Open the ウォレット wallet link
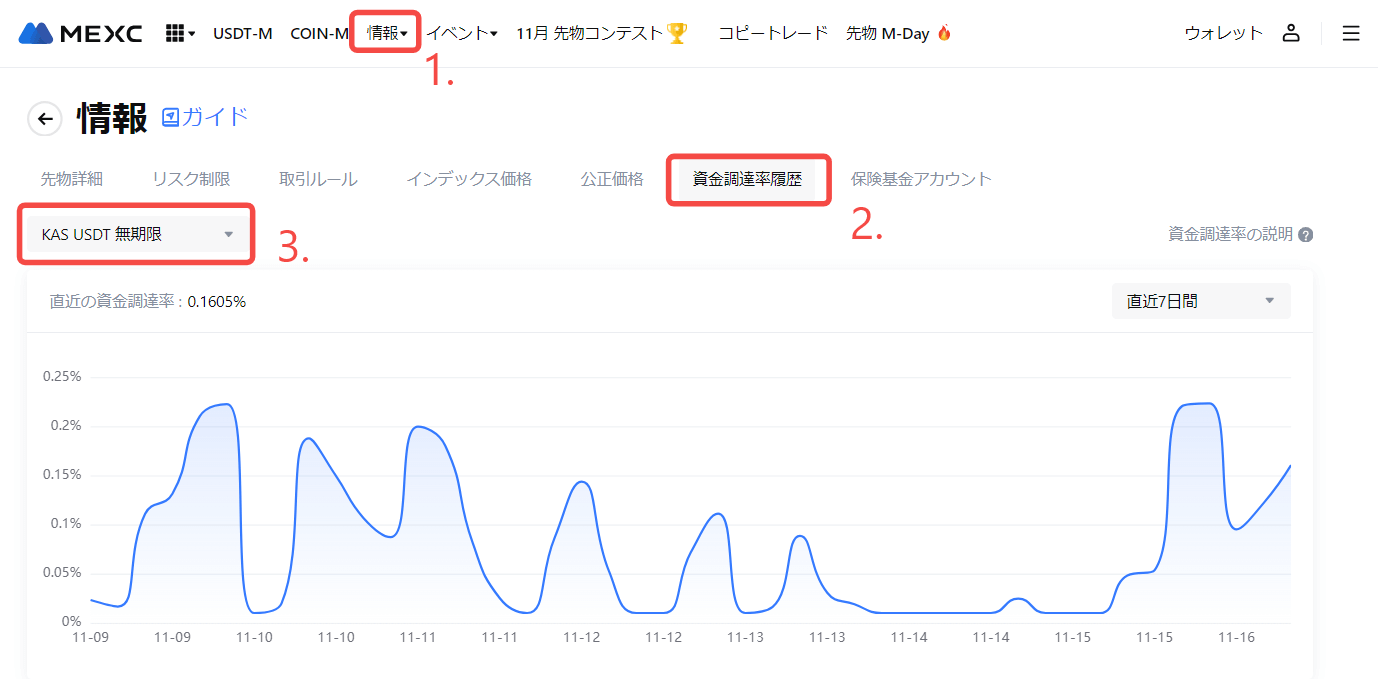1378x679 pixels. pos(1223,33)
